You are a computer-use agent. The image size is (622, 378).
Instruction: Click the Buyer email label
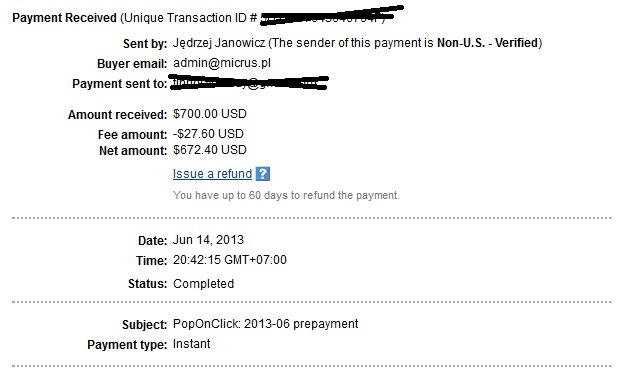pos(132,63)
